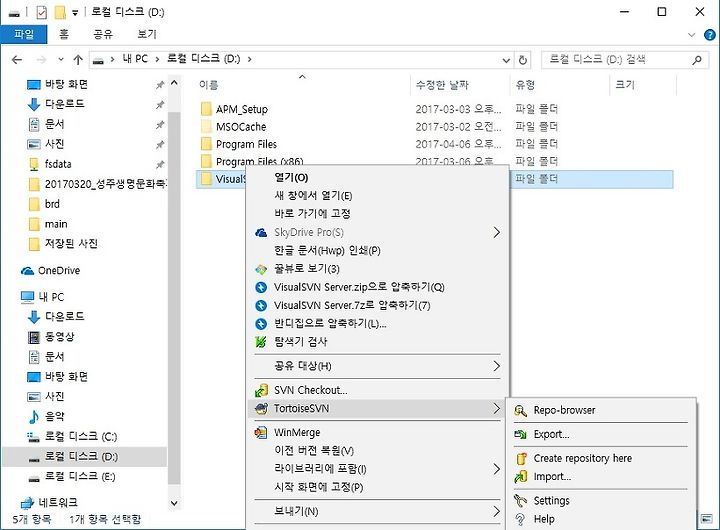Screen dimensions: 720x530
Task: Click the search magnifier icon
Action: point(697,60)
